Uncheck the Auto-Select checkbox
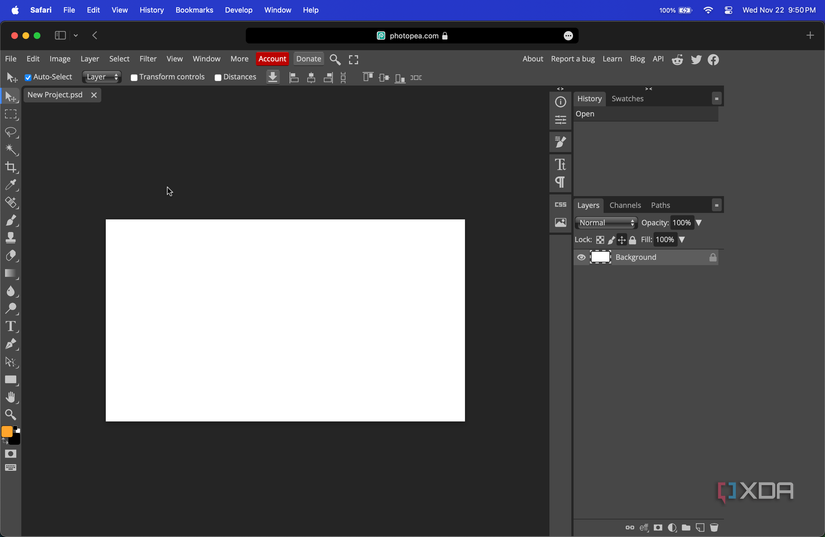This screenshot has width=825, height=537. 28,77
